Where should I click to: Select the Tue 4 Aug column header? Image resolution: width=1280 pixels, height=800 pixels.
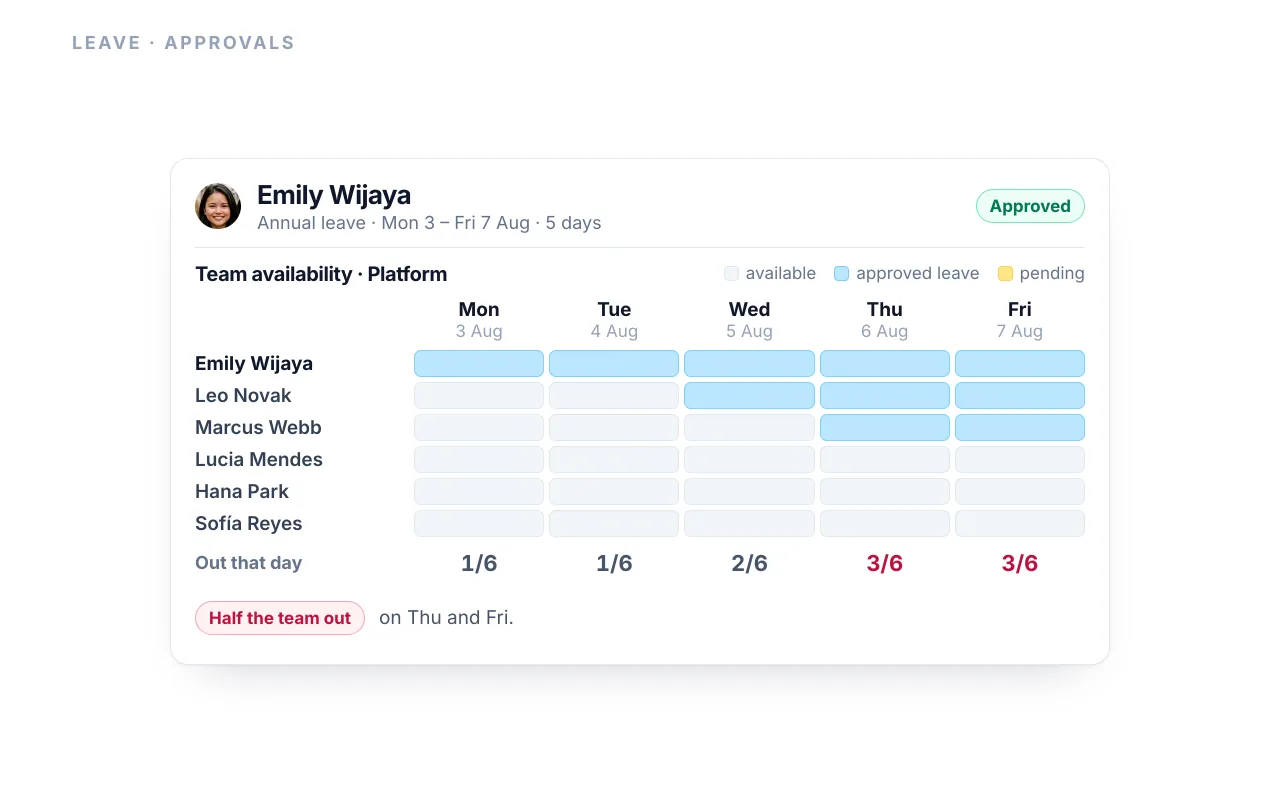[x=614, y=320]
